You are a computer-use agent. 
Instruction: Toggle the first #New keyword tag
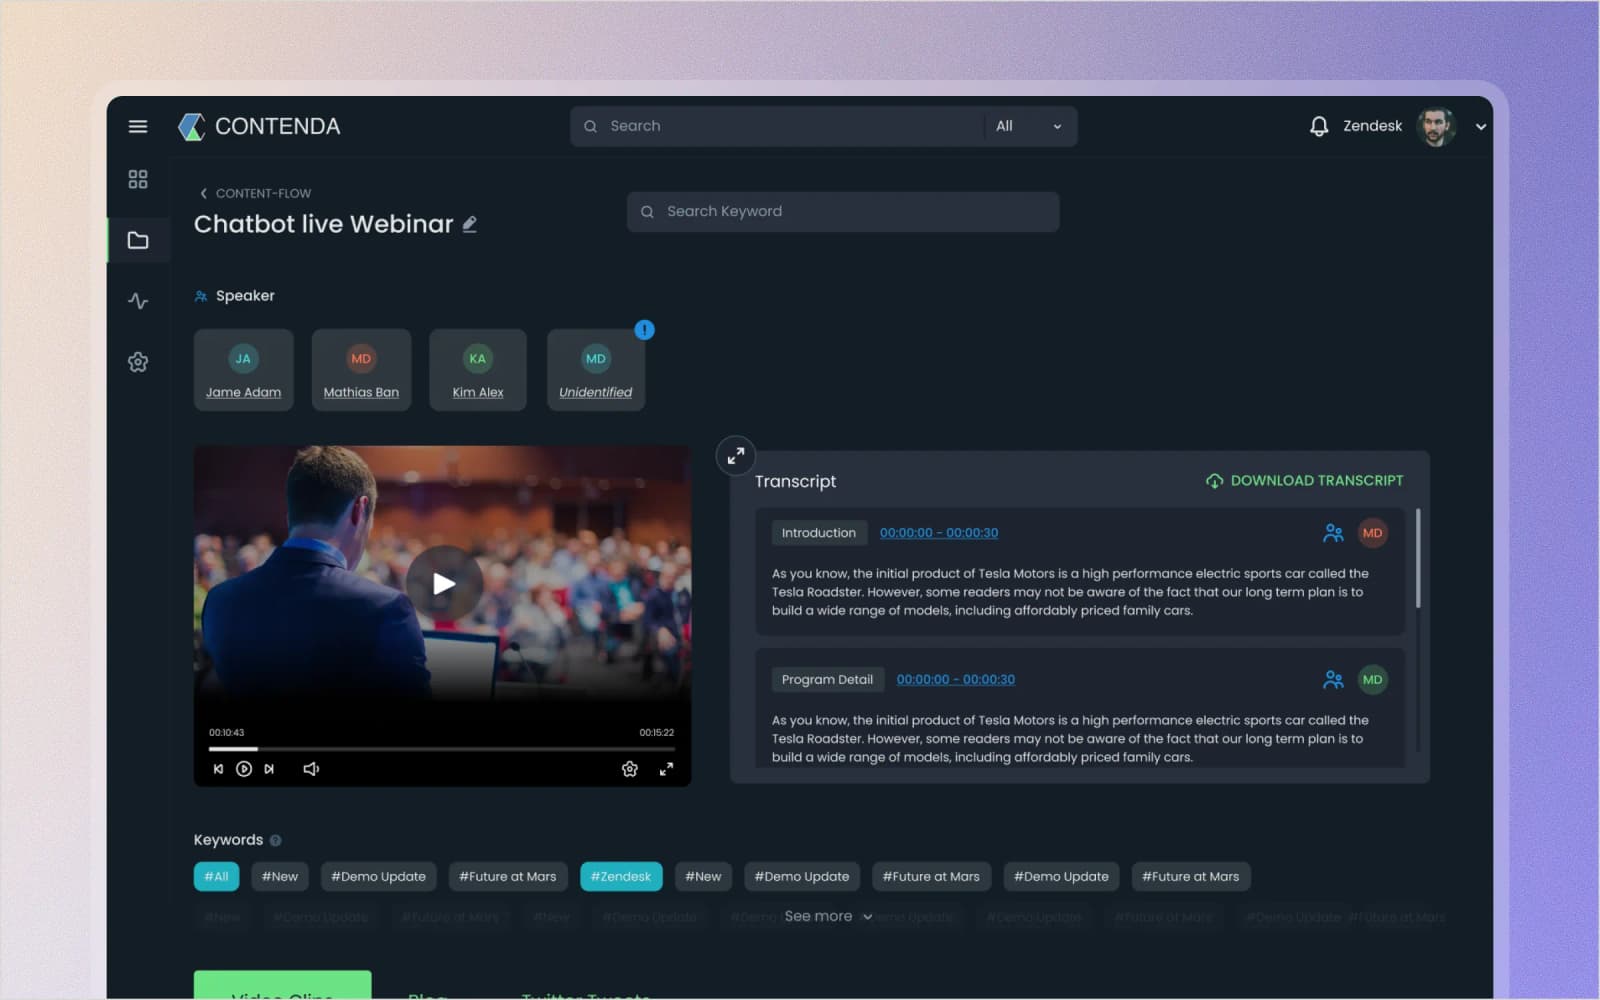coord(280,877)
